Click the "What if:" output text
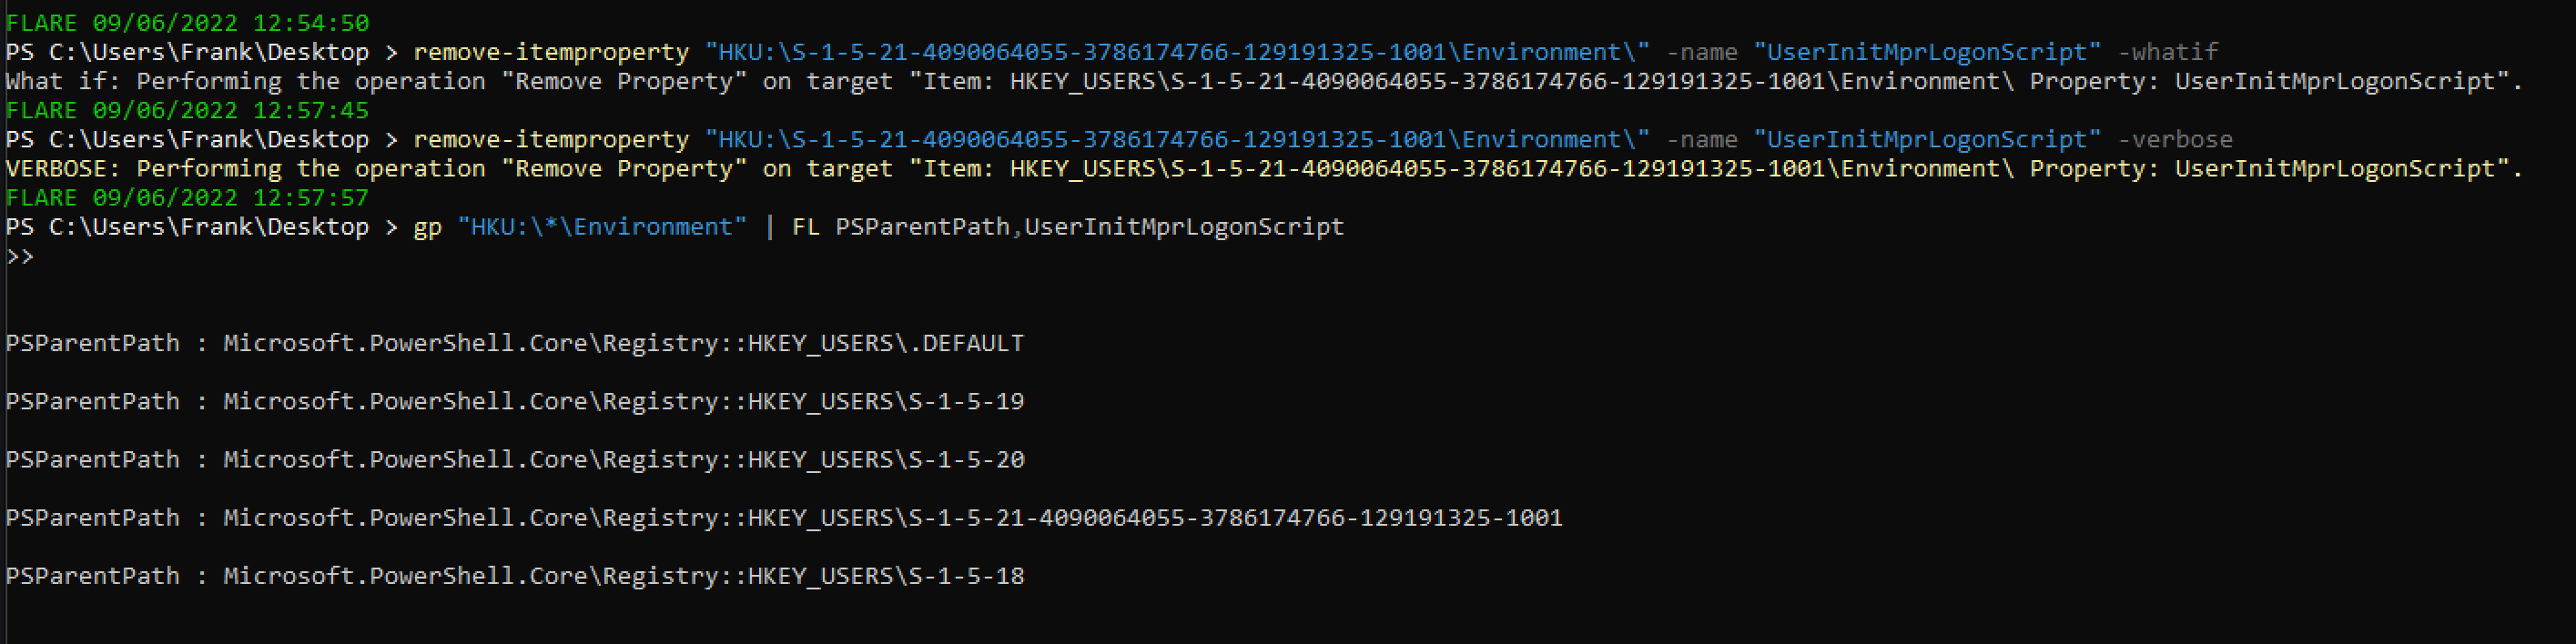Viewport: 2576px width, 644px height. point(62,81)
